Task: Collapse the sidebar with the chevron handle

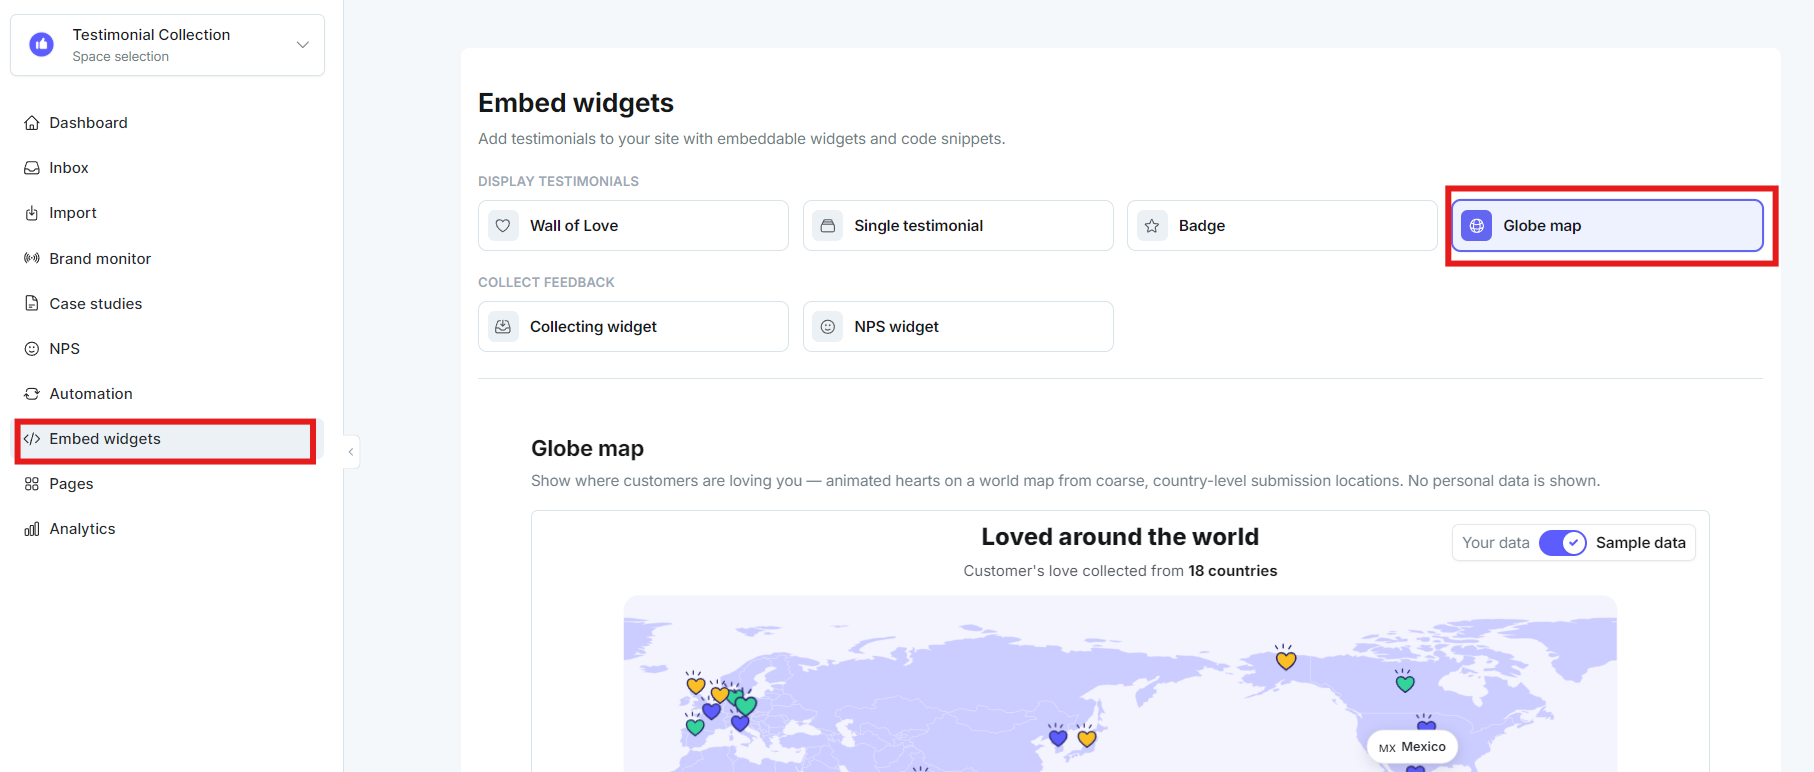Action: 351,452
